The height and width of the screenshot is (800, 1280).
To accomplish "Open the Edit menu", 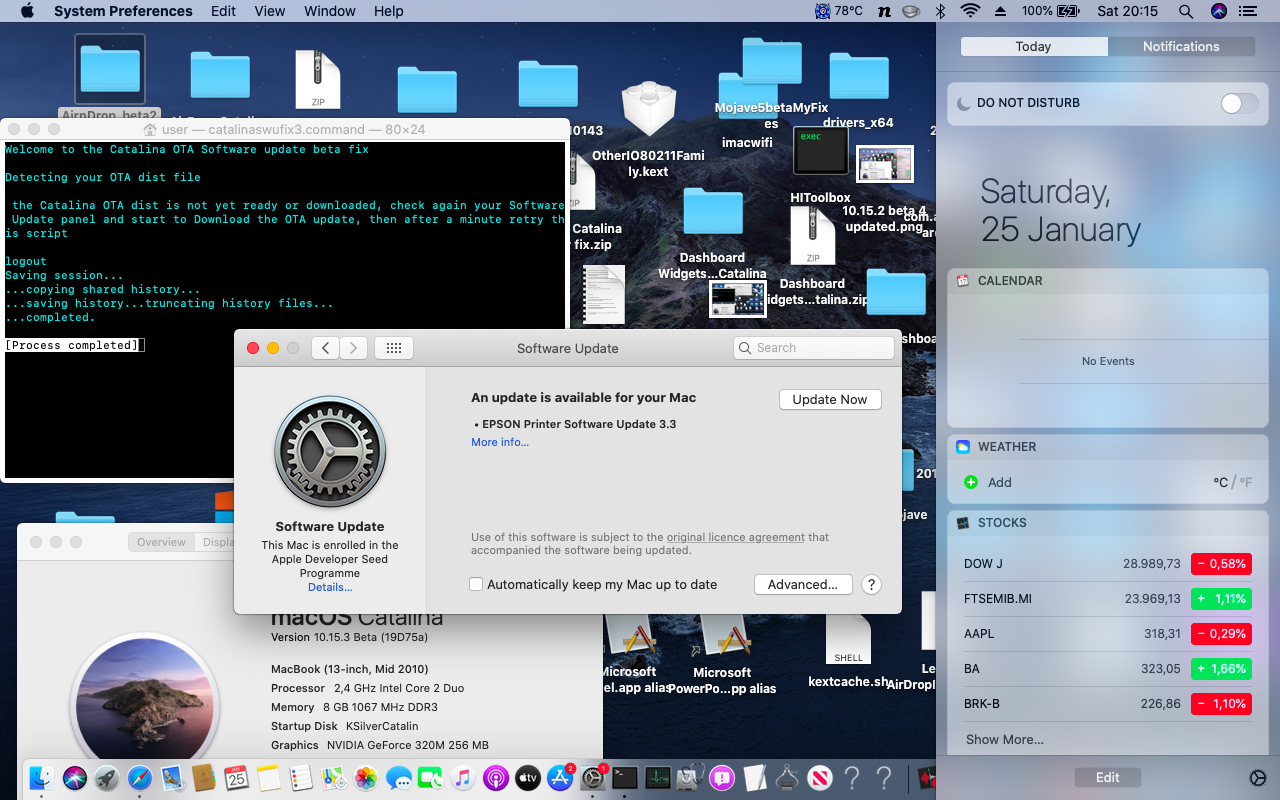I will [x=224, y=11].
